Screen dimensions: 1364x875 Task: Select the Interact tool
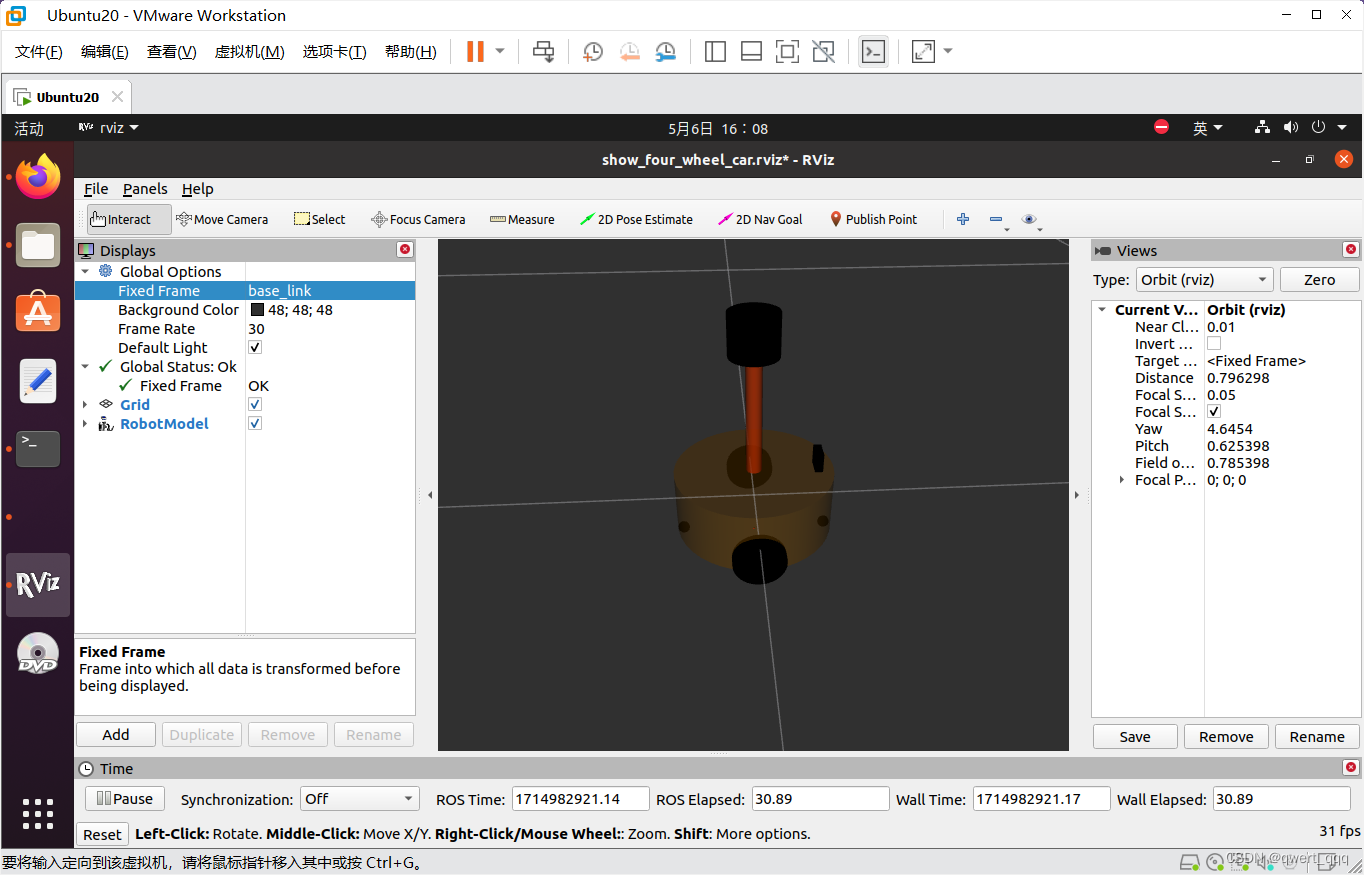point(129,219)
